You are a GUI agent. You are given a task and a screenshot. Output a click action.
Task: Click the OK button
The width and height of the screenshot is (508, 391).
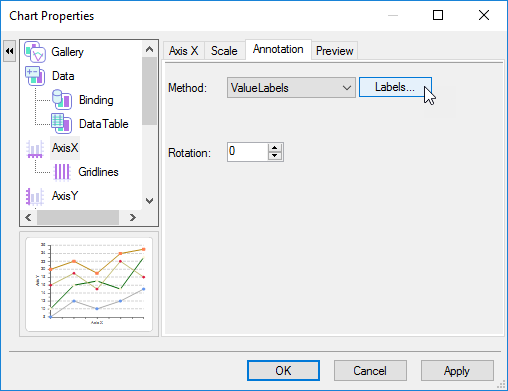[283, 371]
